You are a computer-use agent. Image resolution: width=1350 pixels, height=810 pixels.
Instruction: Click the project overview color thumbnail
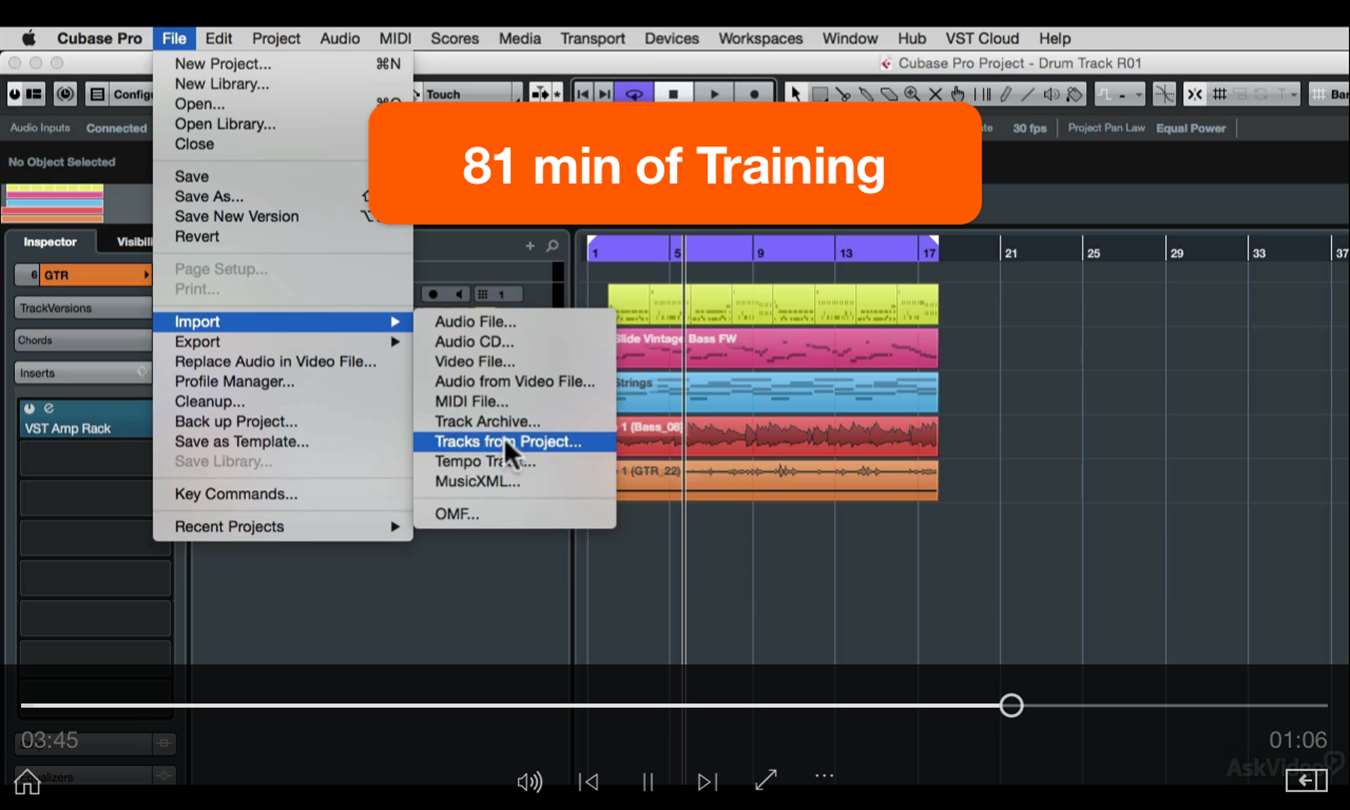click(54, 203)
